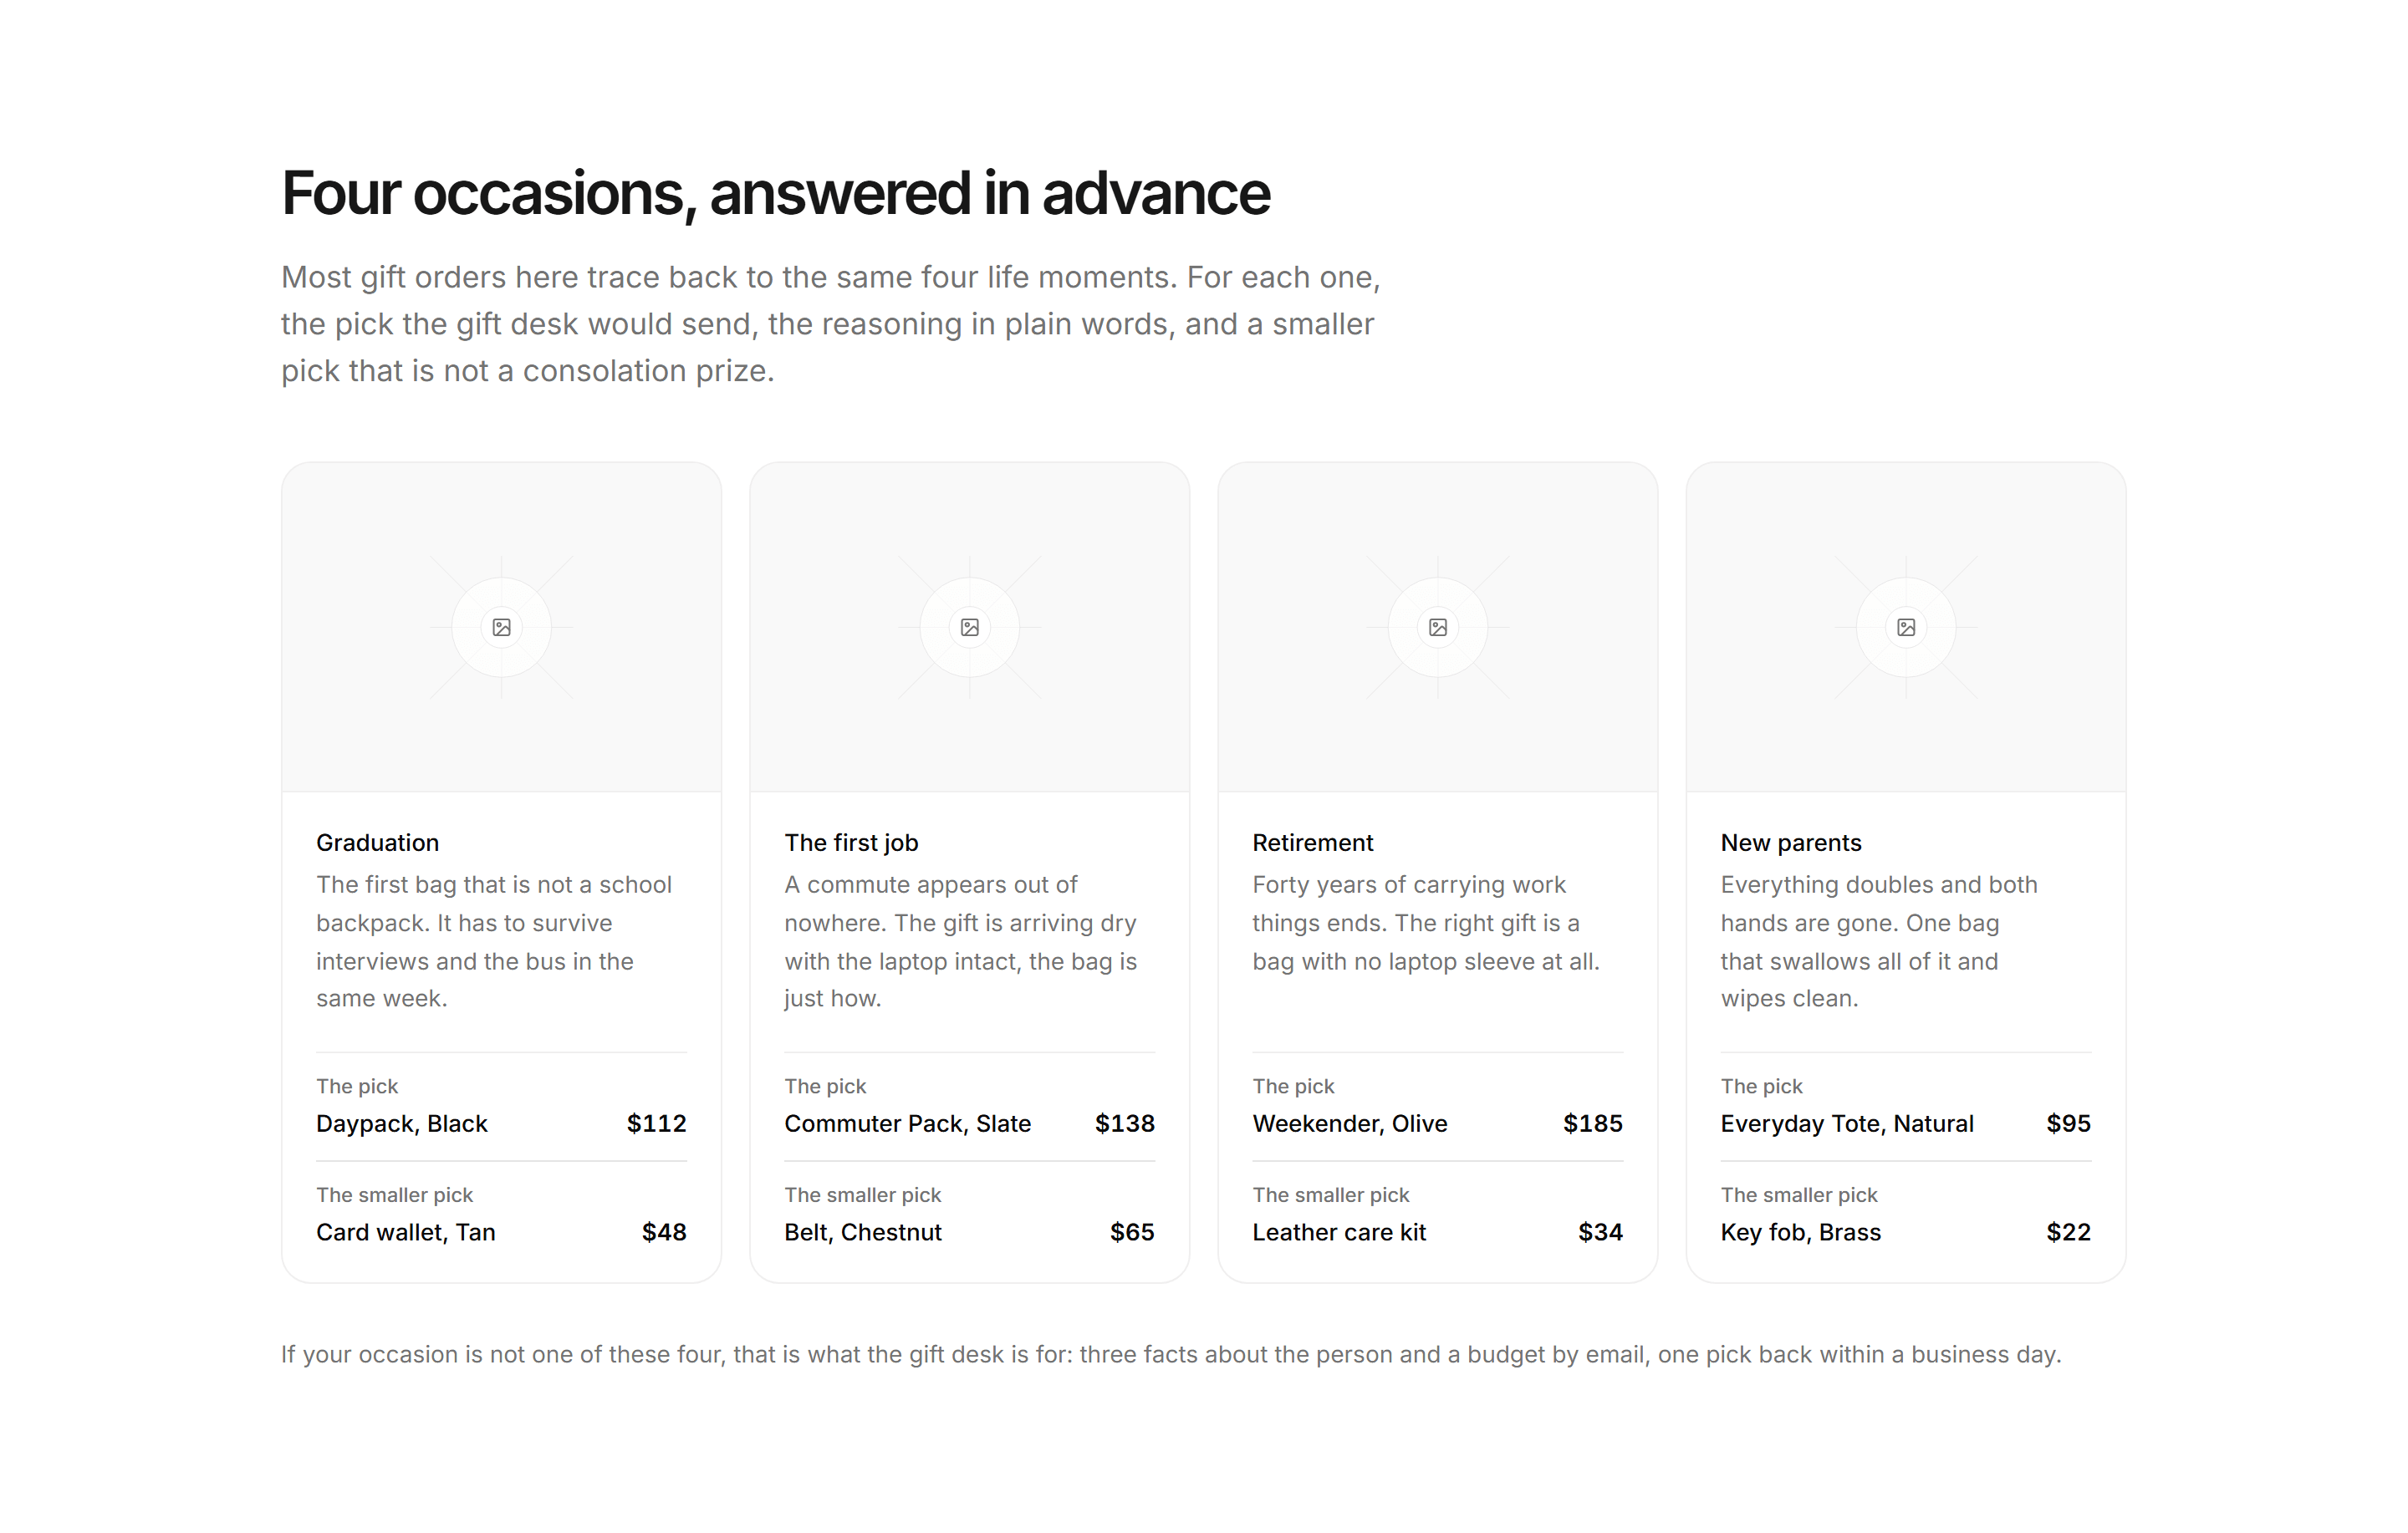Image resolution: width=2408 pixels, height=1533 pixels.
Task: Click the $185 Weekender price
Action: point(1592,1123)
